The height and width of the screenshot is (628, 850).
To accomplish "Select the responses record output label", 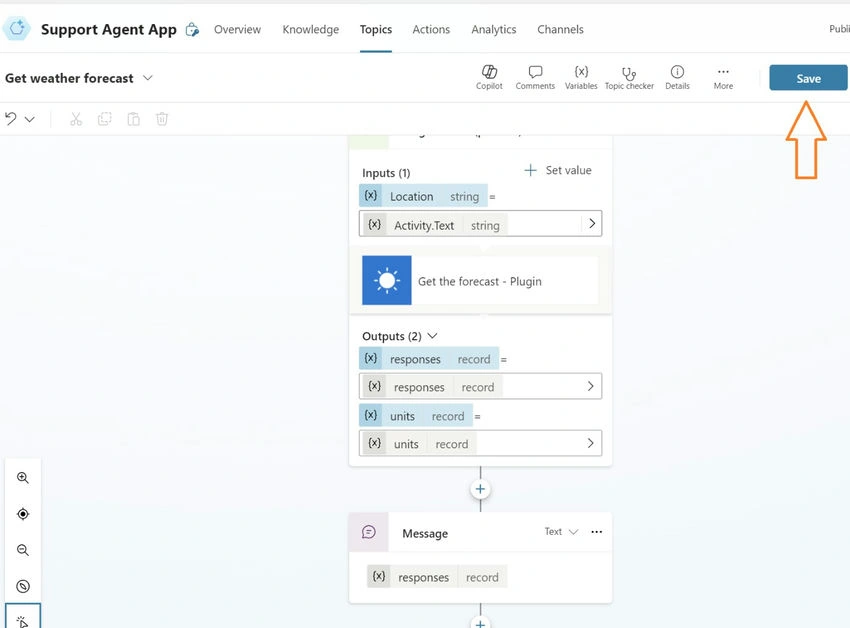I will (x=429, y=358).
